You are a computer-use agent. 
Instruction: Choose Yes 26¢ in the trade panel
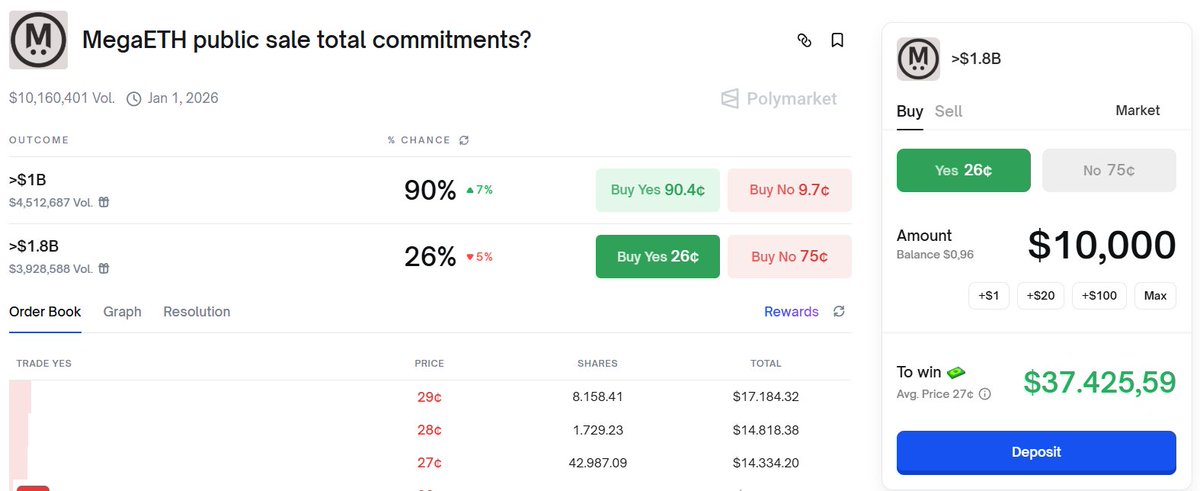(x=963, y=170)
